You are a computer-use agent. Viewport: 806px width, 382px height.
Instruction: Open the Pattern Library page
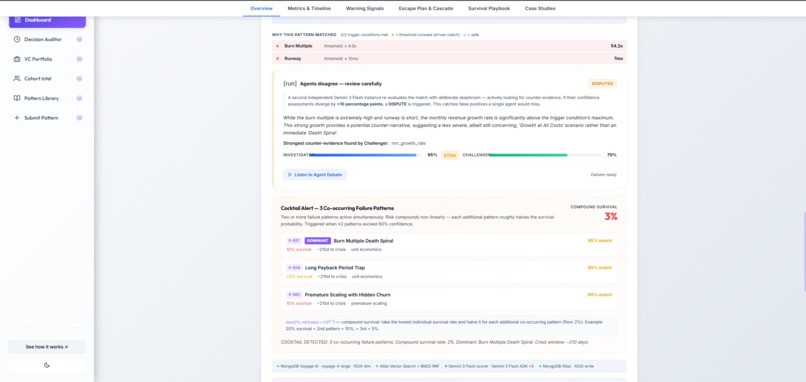pos(47,98)
